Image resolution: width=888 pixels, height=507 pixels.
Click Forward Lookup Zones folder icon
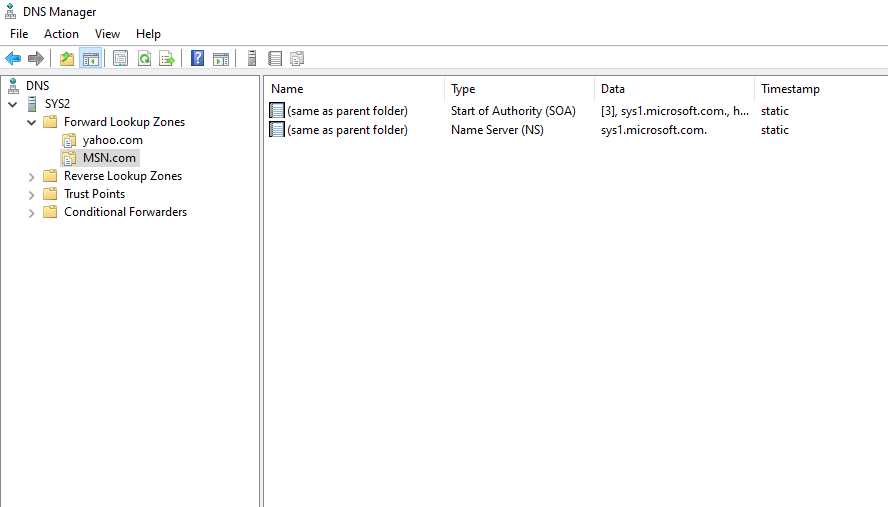[50, 122]
